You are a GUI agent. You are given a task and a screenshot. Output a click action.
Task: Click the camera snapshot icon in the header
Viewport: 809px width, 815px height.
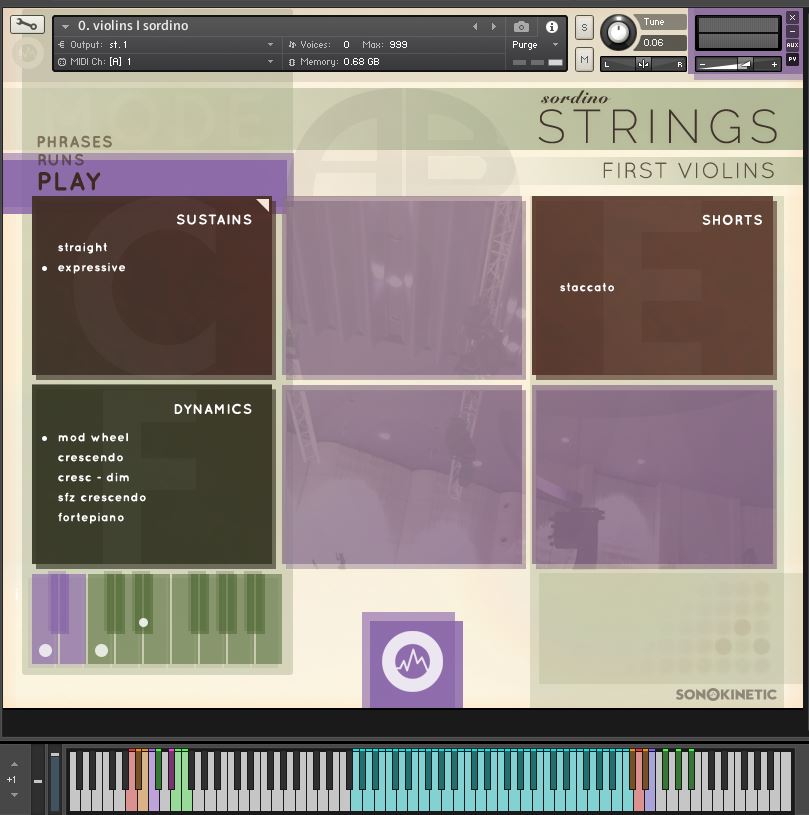pyautogui.click(x=520, y=27)
